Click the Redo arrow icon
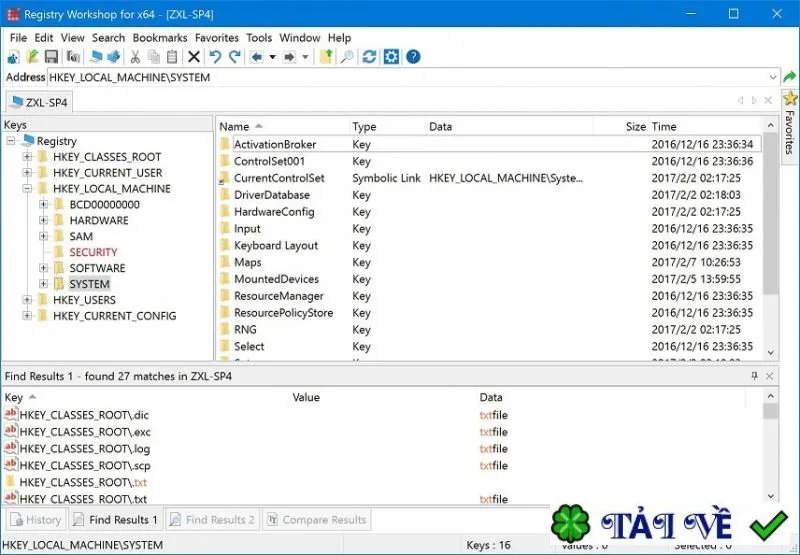Viewport: 800px width, 555px height. pyautogui.click(x=235, y=57)
